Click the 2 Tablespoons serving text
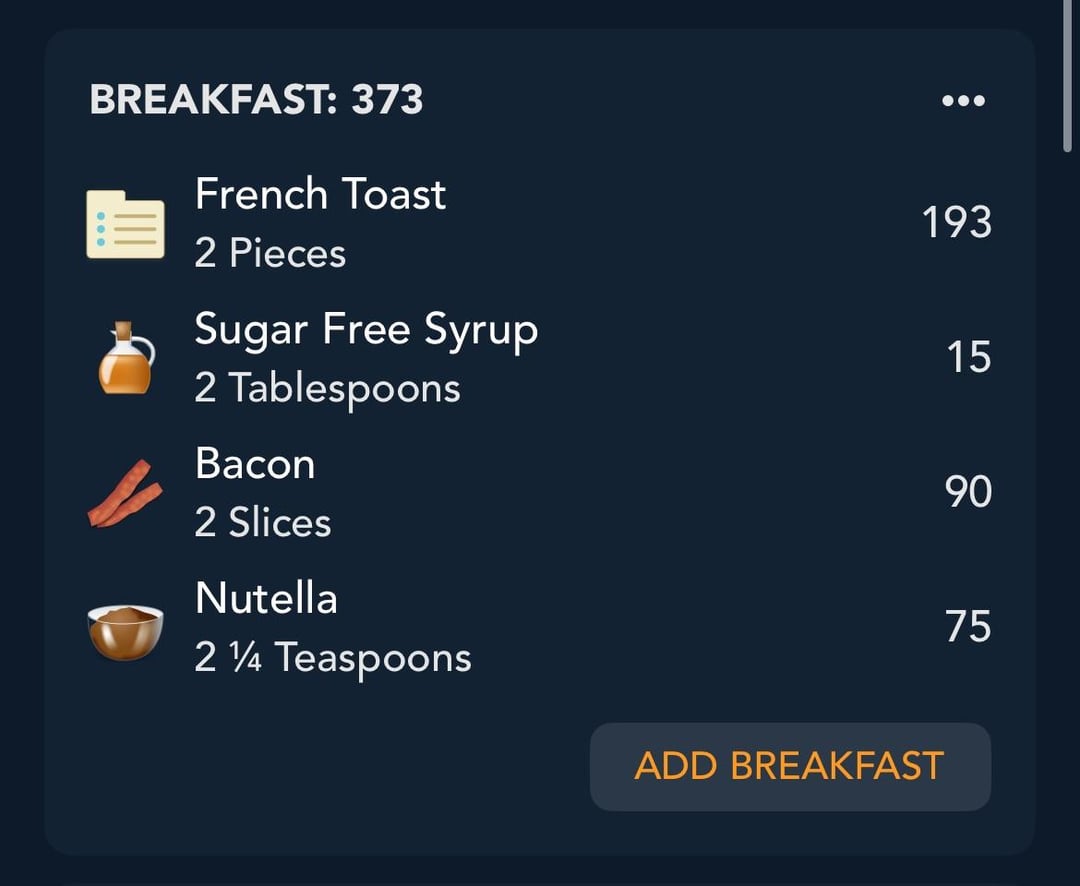This screenshot has width=1080, height=886. [327, 389]
